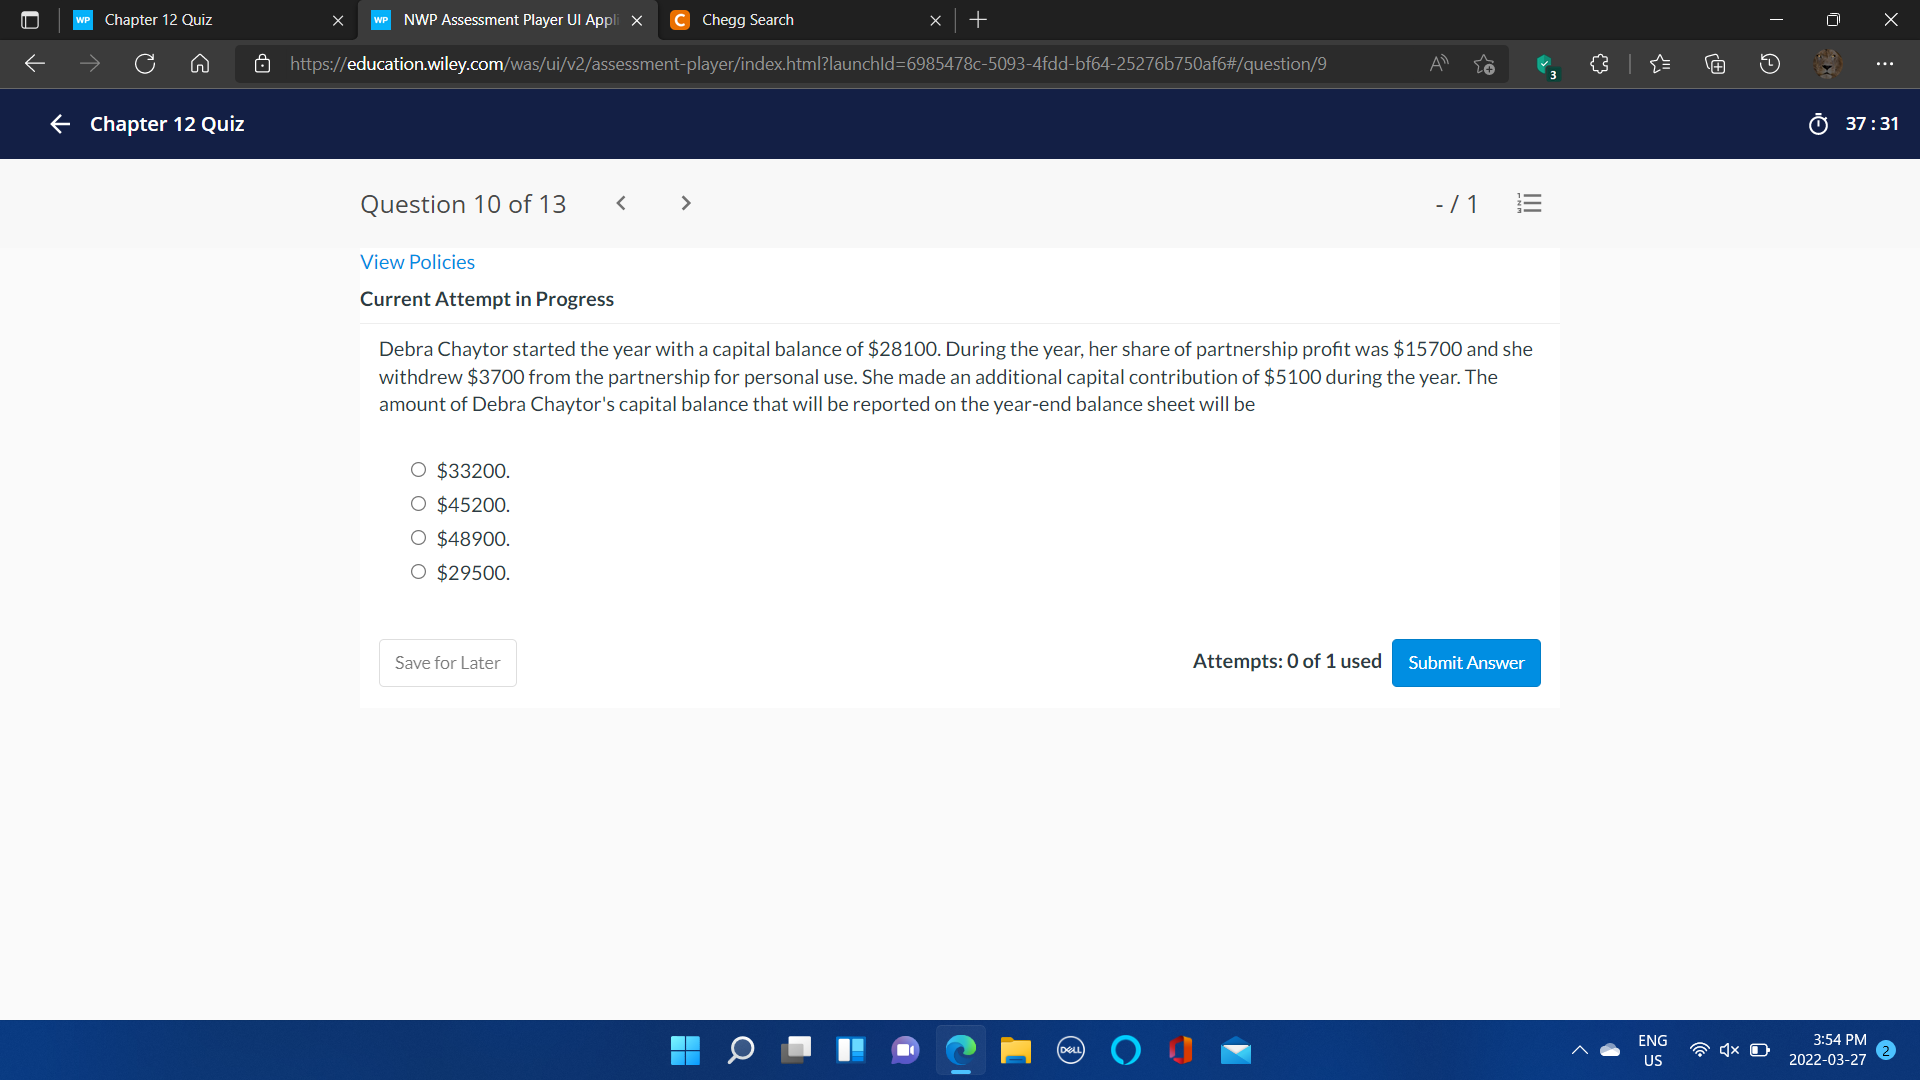Go to previous question chevron
Viewport: 1920px width, 1080px height.
pos(621,204)
